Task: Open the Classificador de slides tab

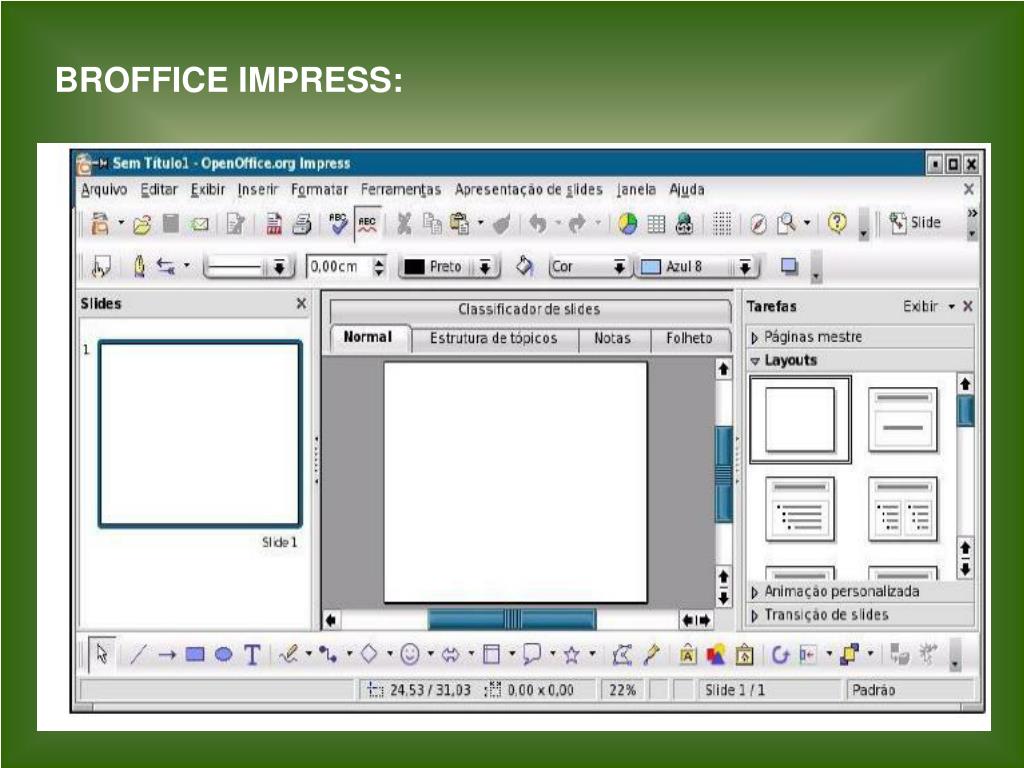Action: point(529,309)
